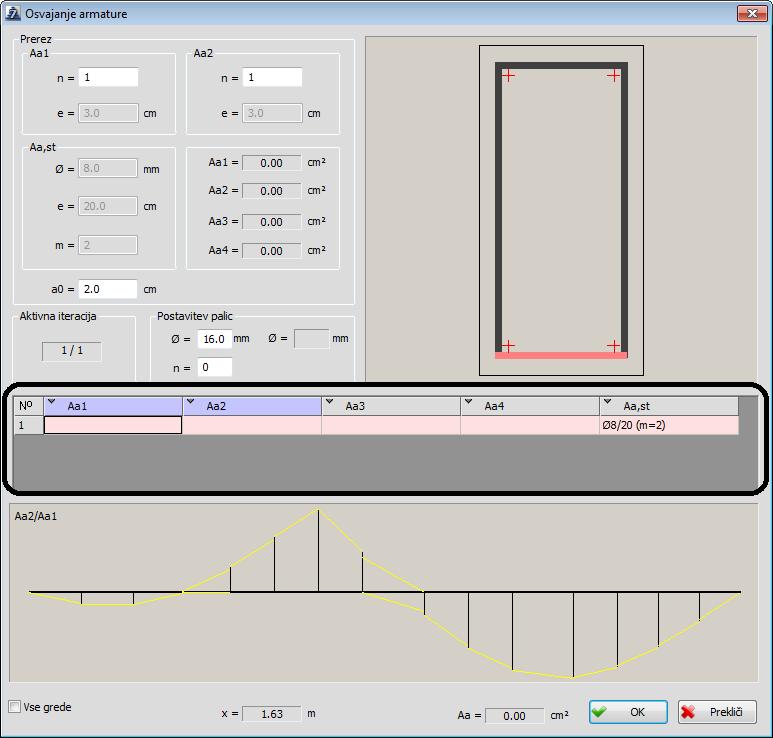
Task: Click the Aa1 area value field
Action: [272, 163]
